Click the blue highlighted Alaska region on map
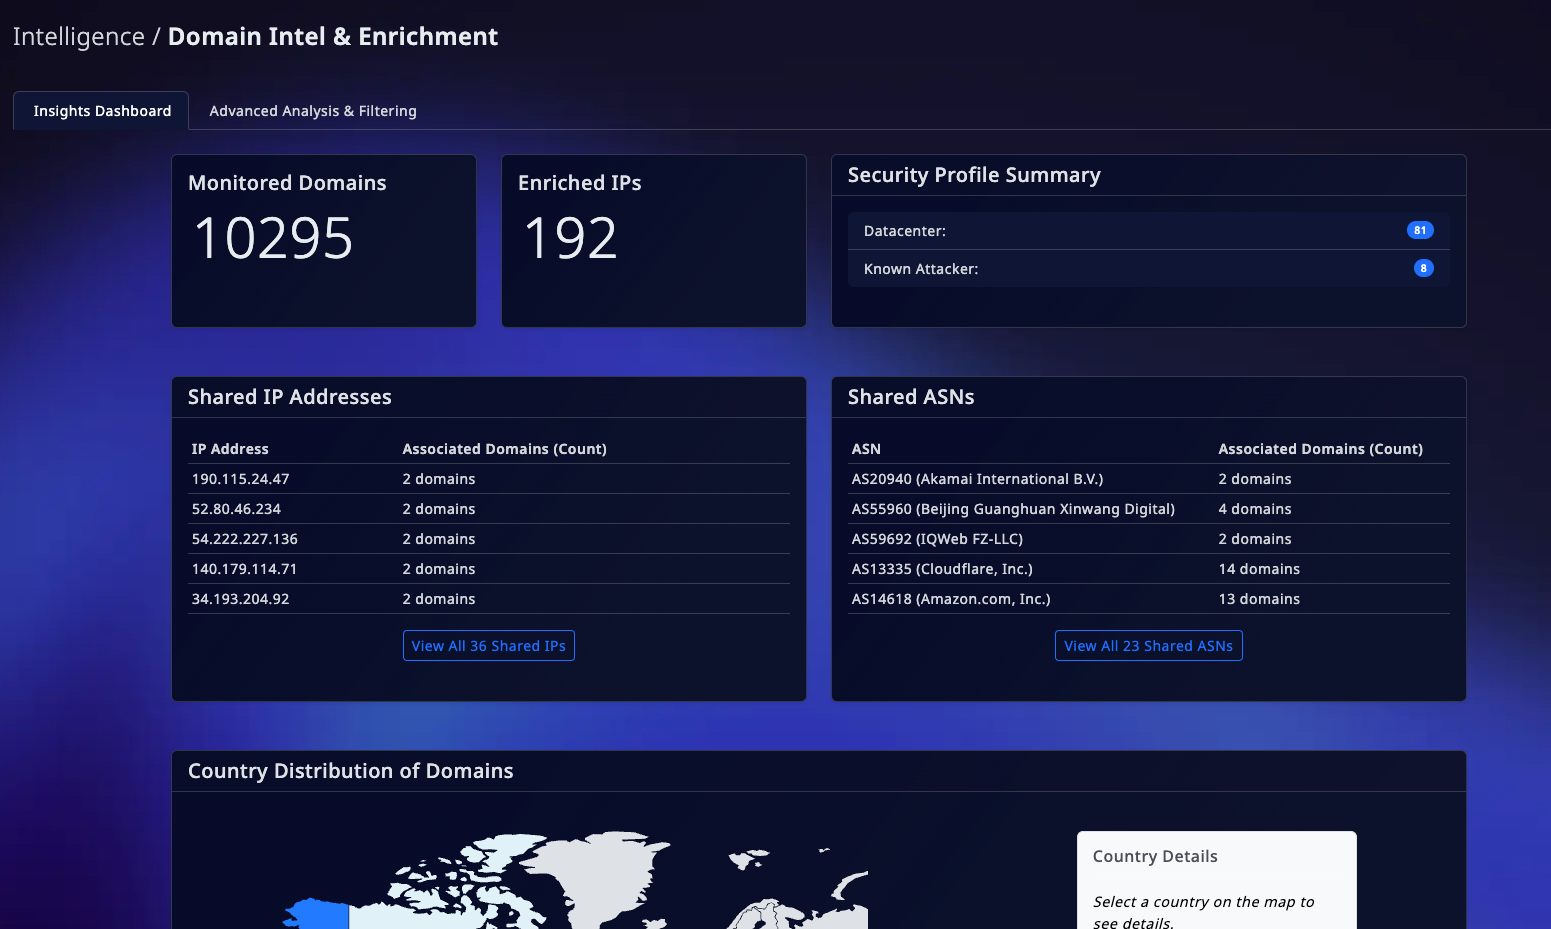1551x929 pixels. [320, 915]
